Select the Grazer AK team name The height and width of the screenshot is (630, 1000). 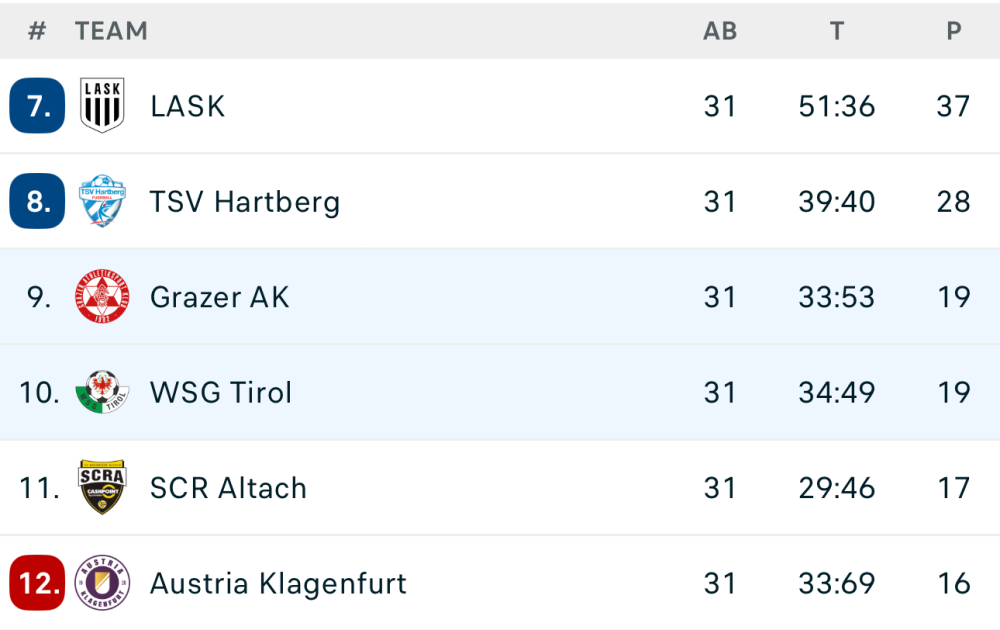[x=219, y=297]
